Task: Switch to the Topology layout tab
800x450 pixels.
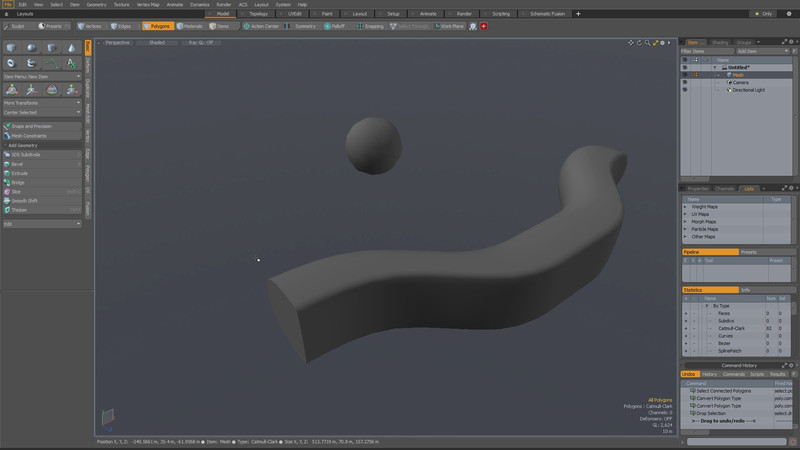Action: (258, 14)
